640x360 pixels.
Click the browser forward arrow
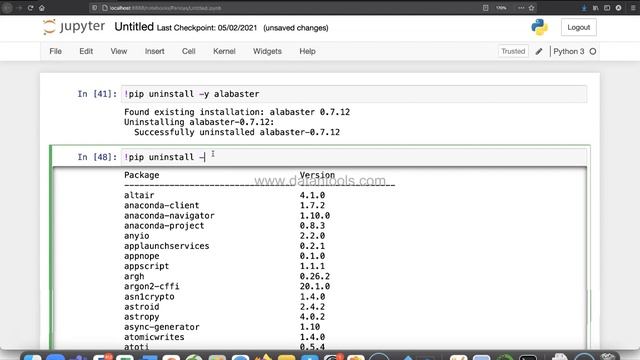tap(19, 8)
